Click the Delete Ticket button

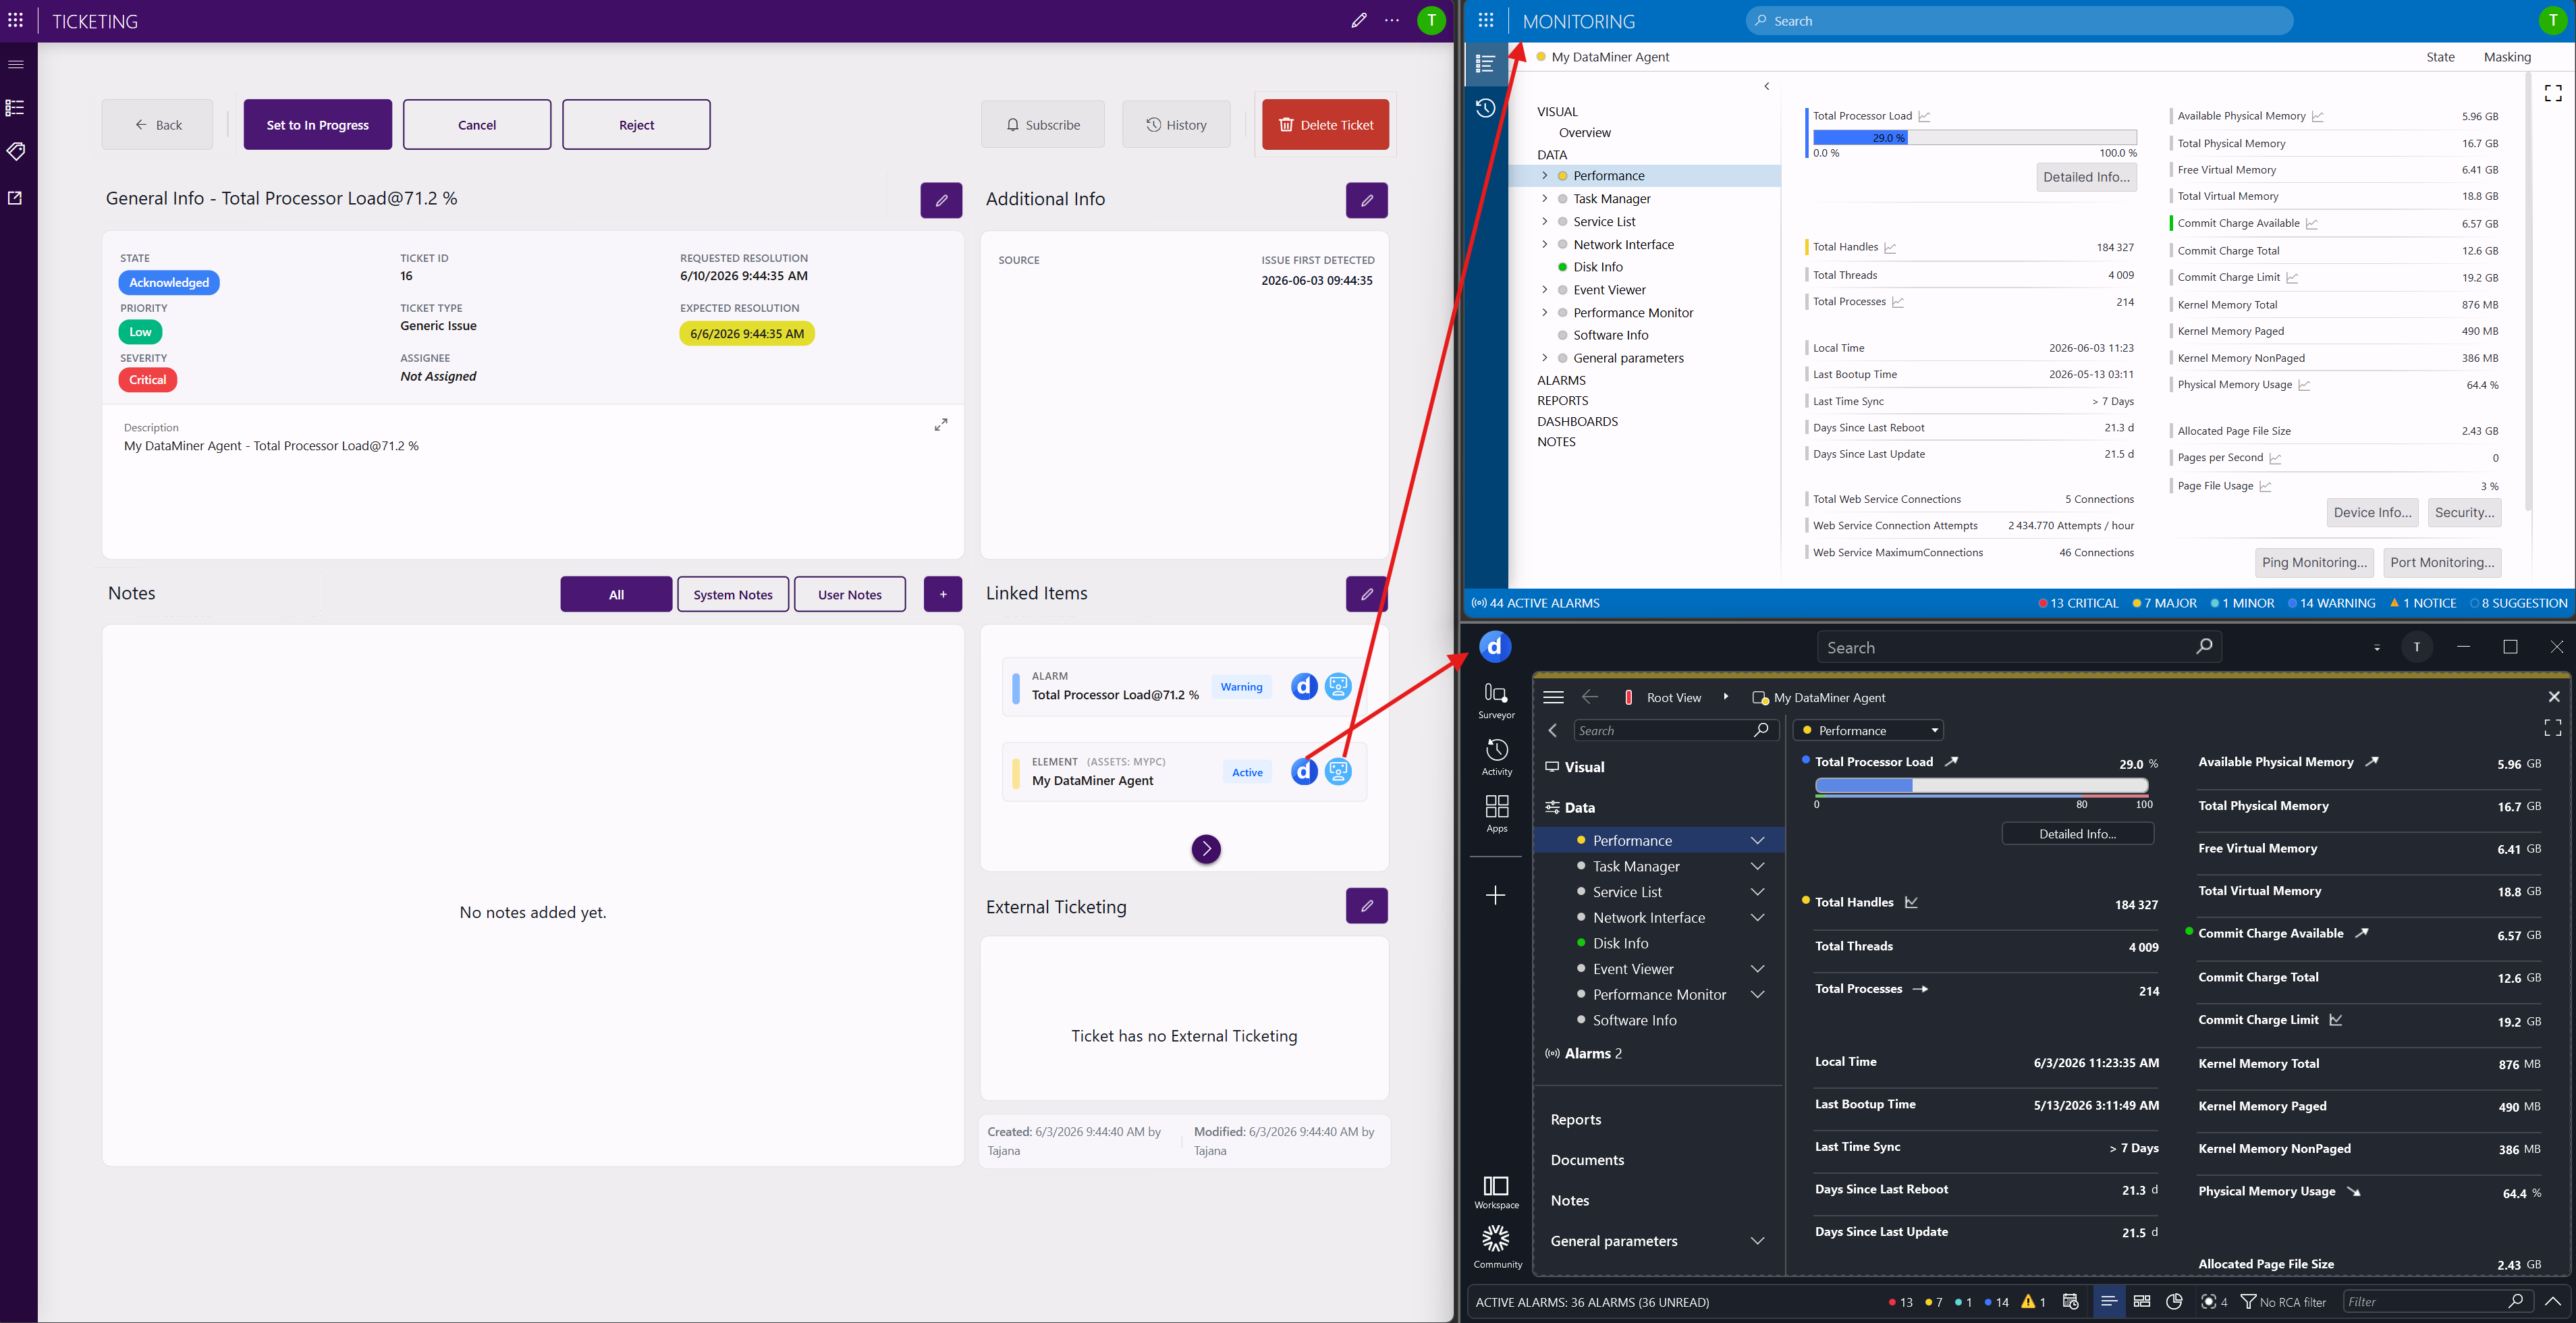click(1325, 125)
